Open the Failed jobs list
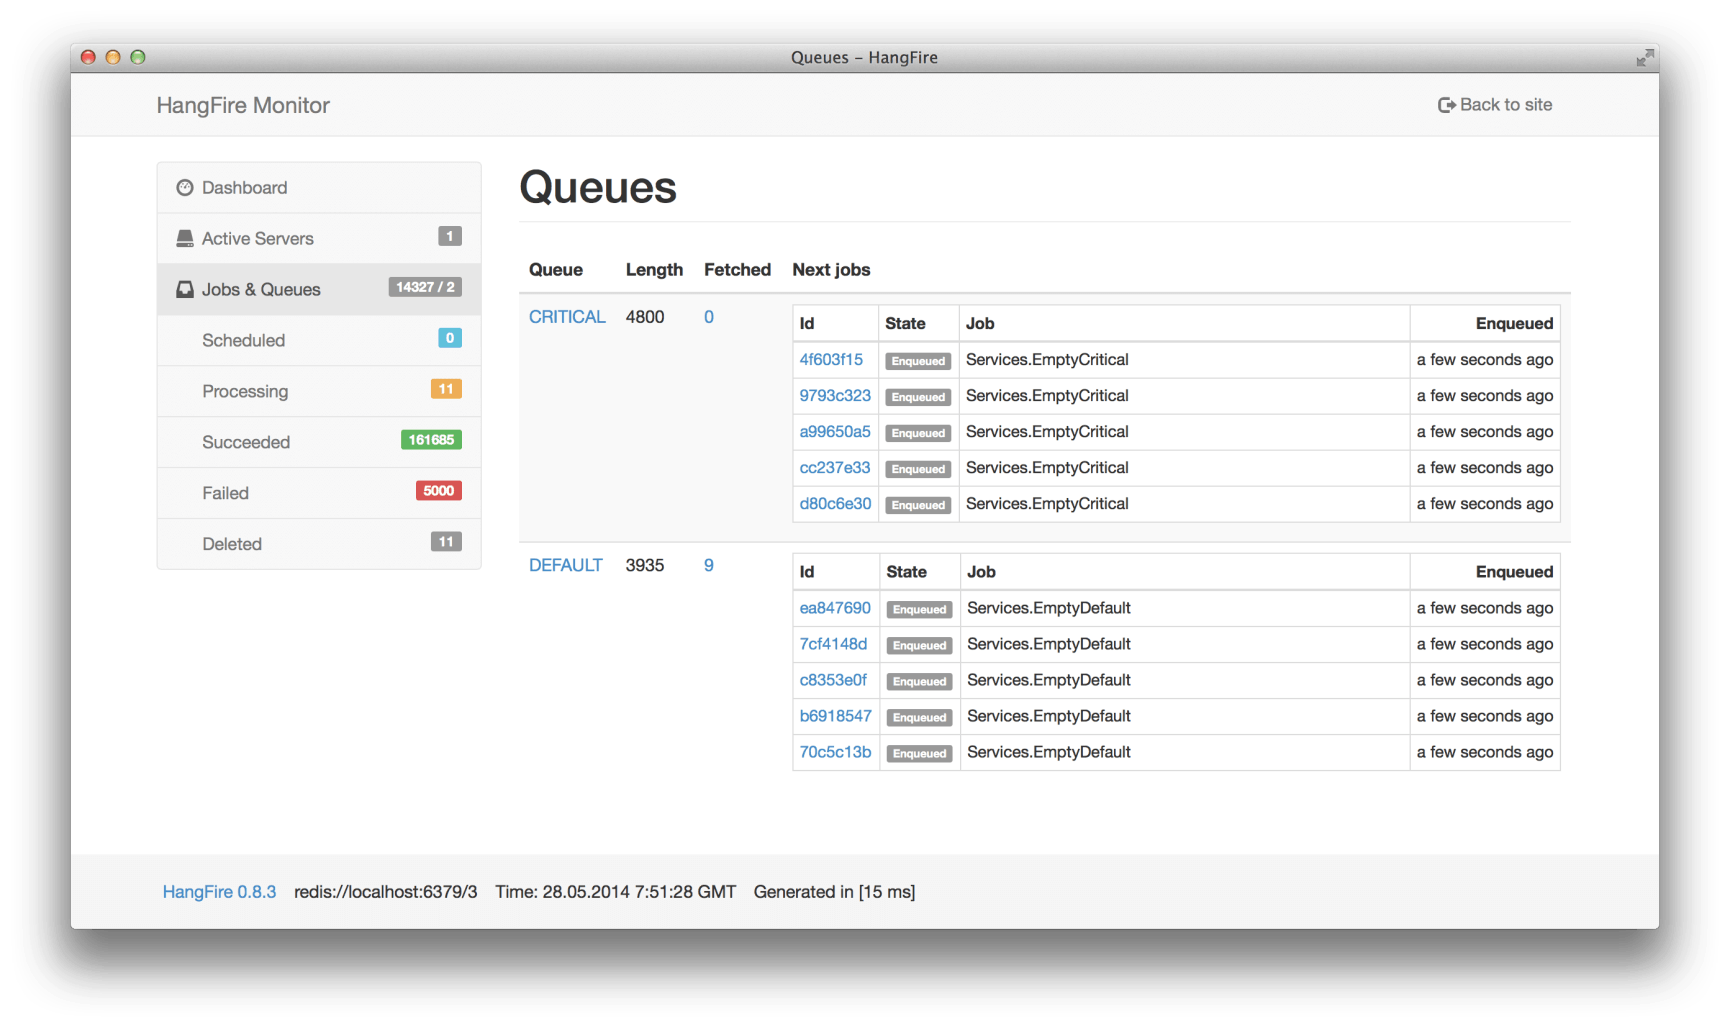This screenshot has width=1730, height=1027. tap(319, 494)
